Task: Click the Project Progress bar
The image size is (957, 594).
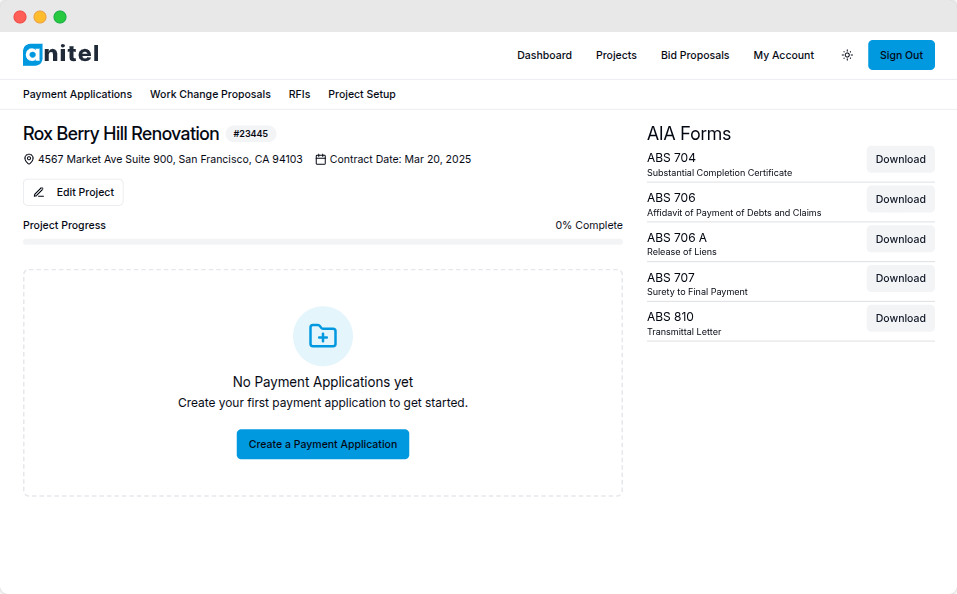Action: 322,239
